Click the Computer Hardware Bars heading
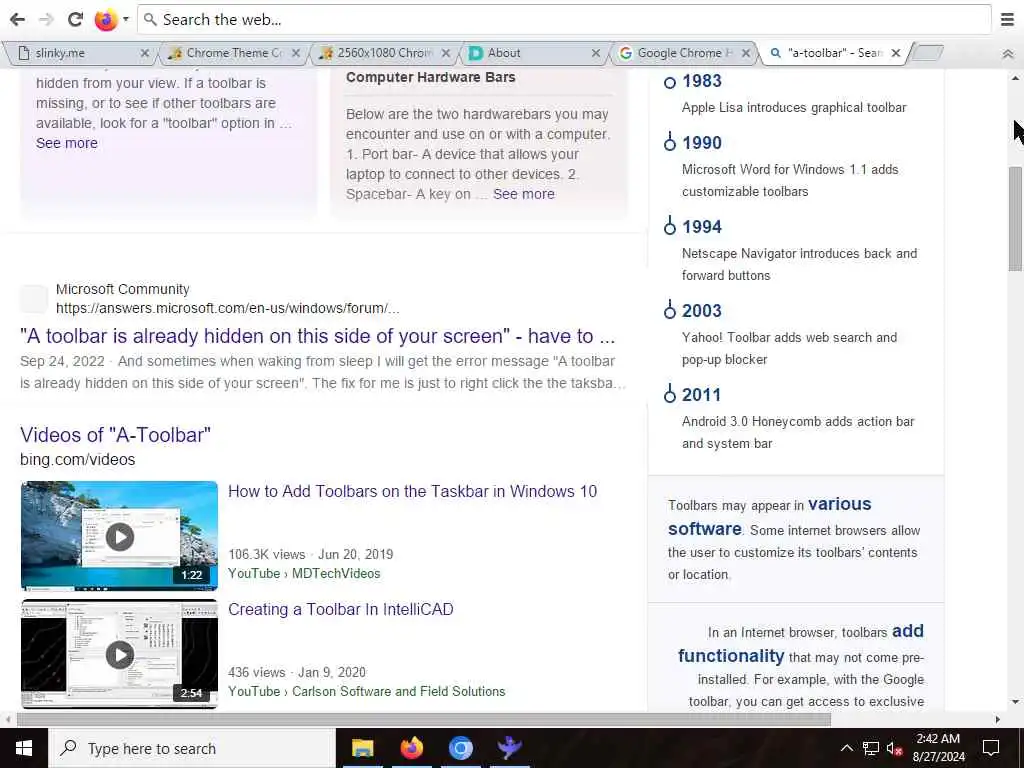Image resolution: width=1024 pixels, height=768 pixels. point(430,77)
